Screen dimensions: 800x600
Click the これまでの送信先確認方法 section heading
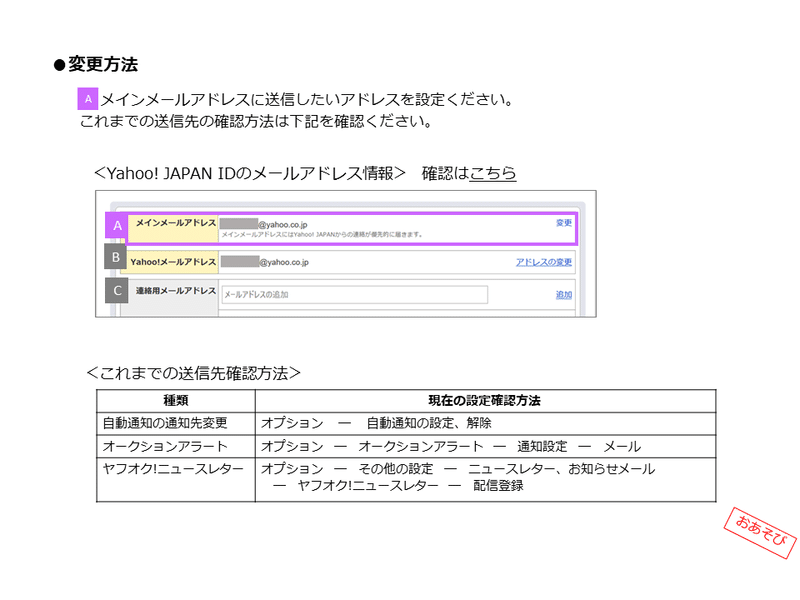[194, 373]
